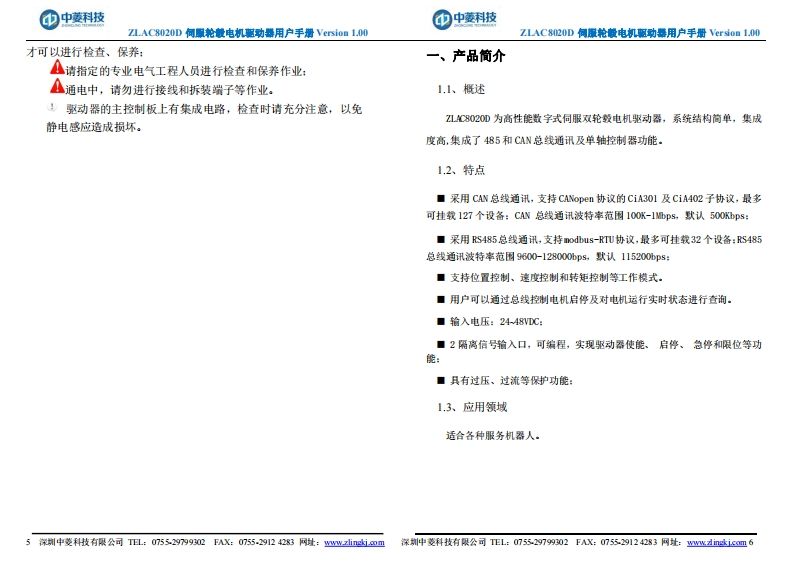Click the small gray exclamation notice icon
793x561 pixels.
click(53, 105)
